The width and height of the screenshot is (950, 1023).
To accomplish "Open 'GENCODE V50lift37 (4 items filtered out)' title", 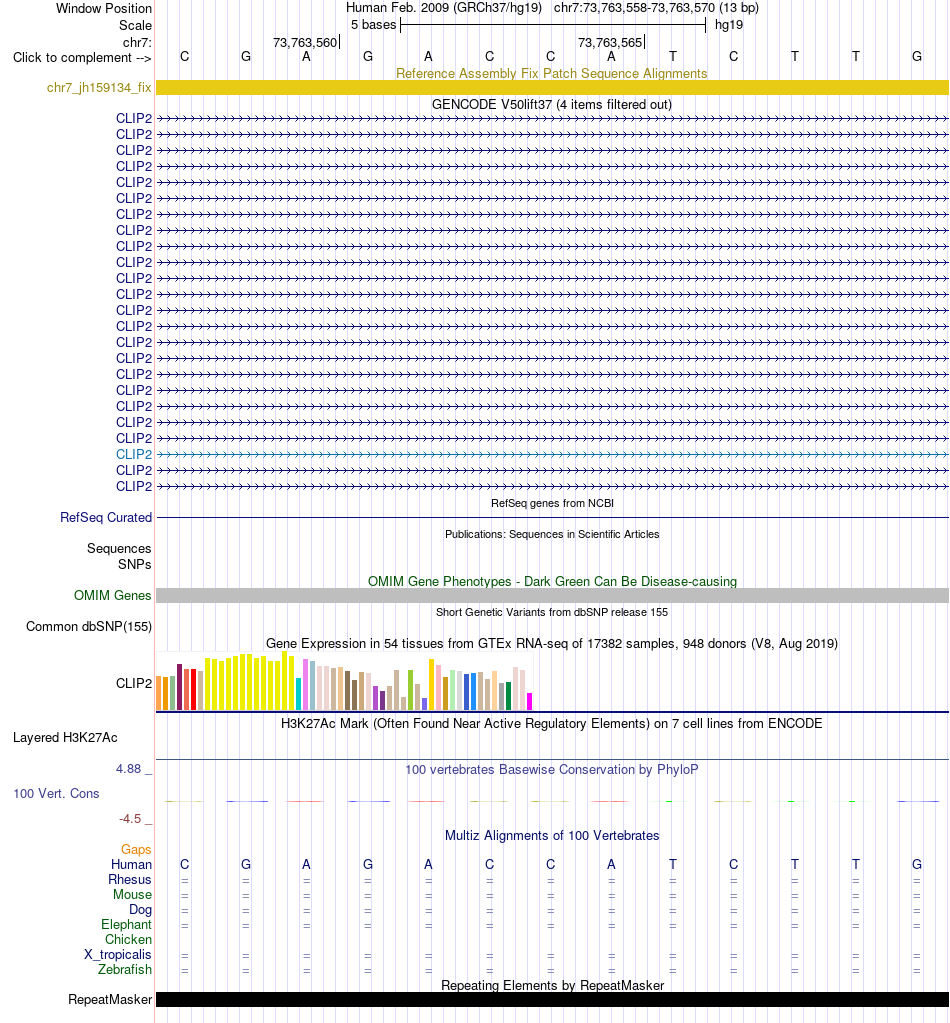I will (x=551, y=104).
